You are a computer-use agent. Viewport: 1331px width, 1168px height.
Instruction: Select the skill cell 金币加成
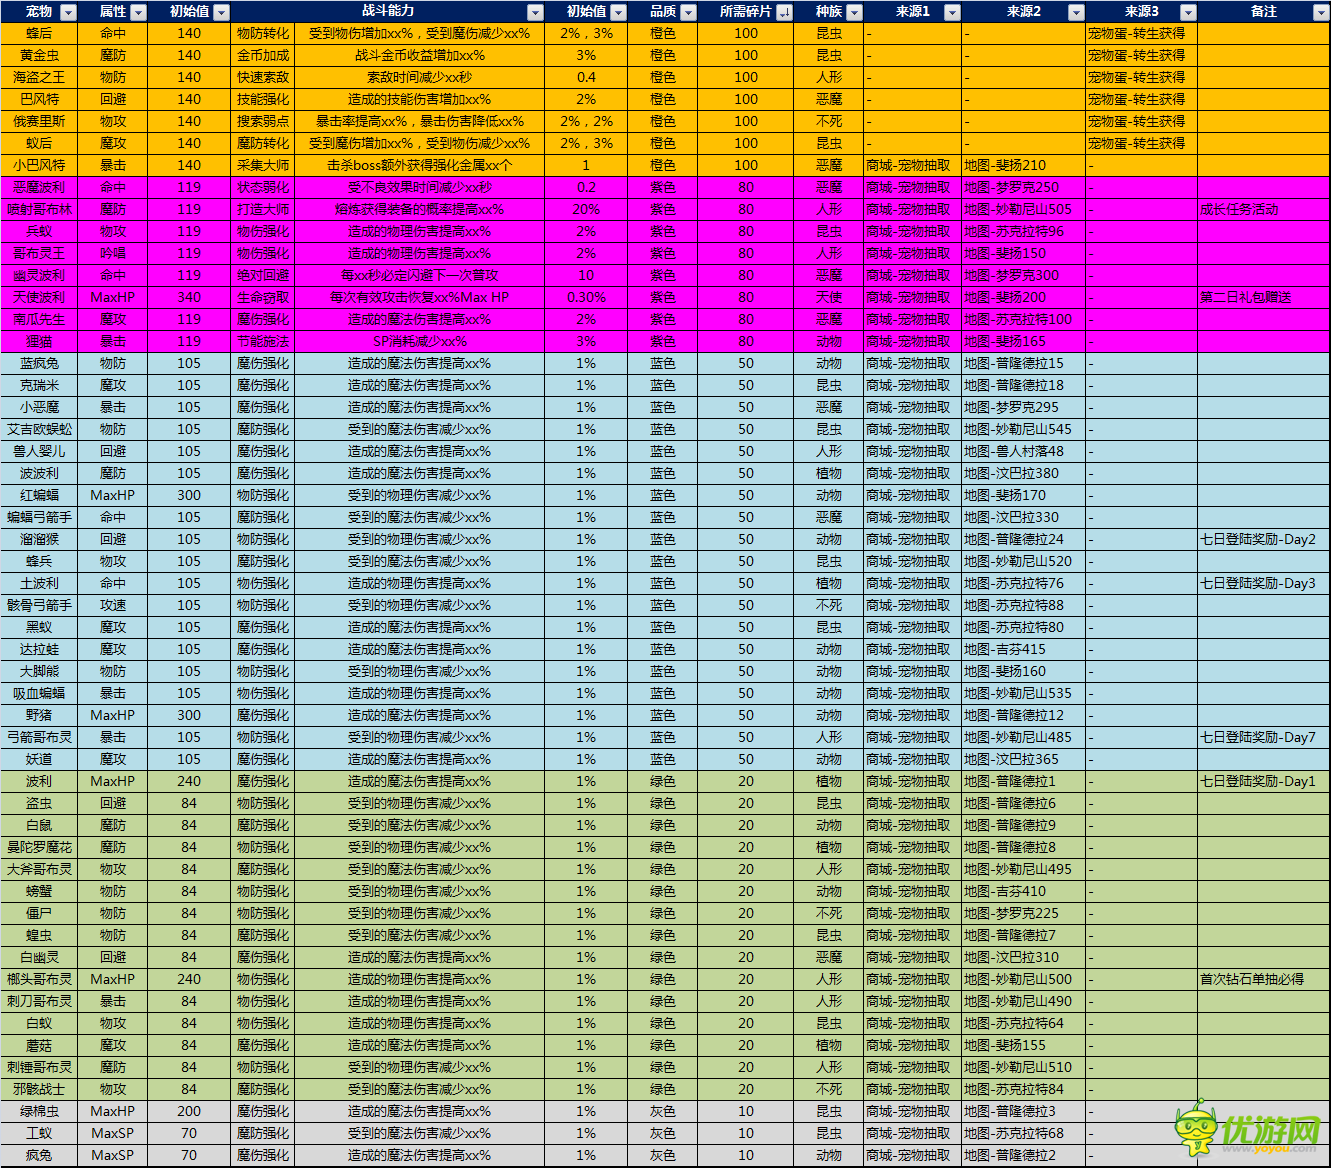click(263, 55)
